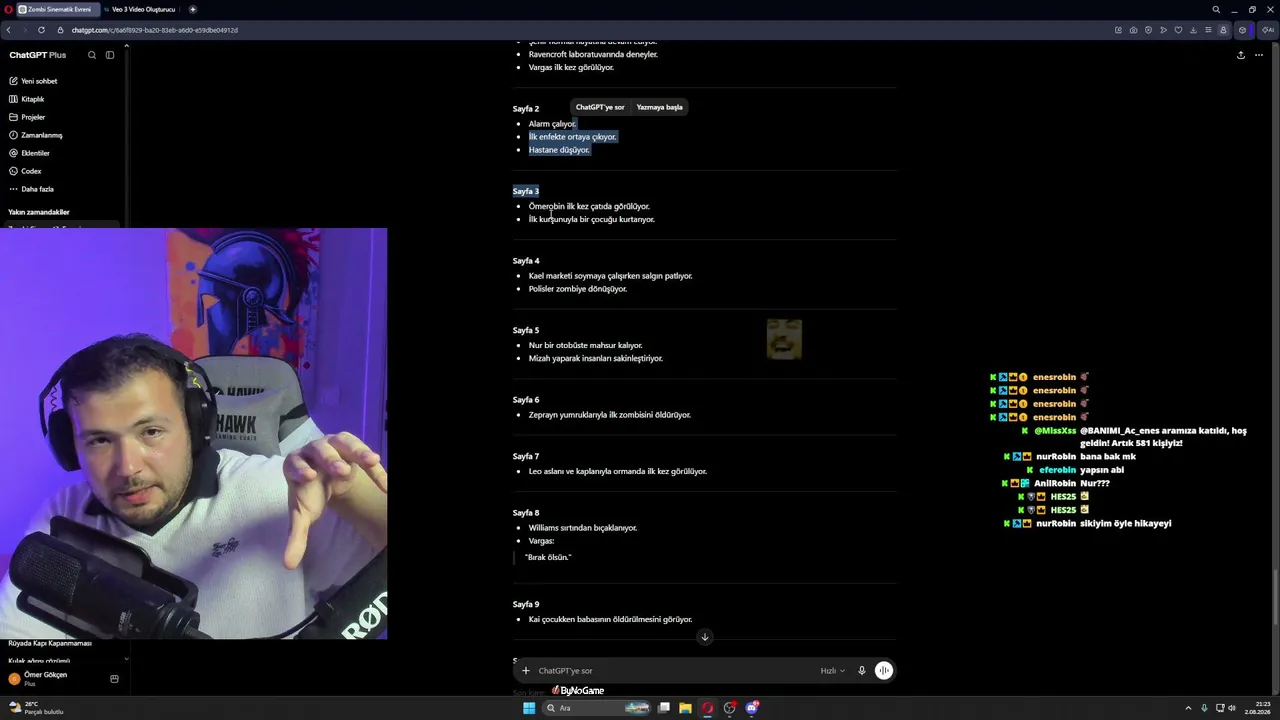Start dictation with the microphone icon
Viewport: 1280px width, 720px height.
[861, 671]
